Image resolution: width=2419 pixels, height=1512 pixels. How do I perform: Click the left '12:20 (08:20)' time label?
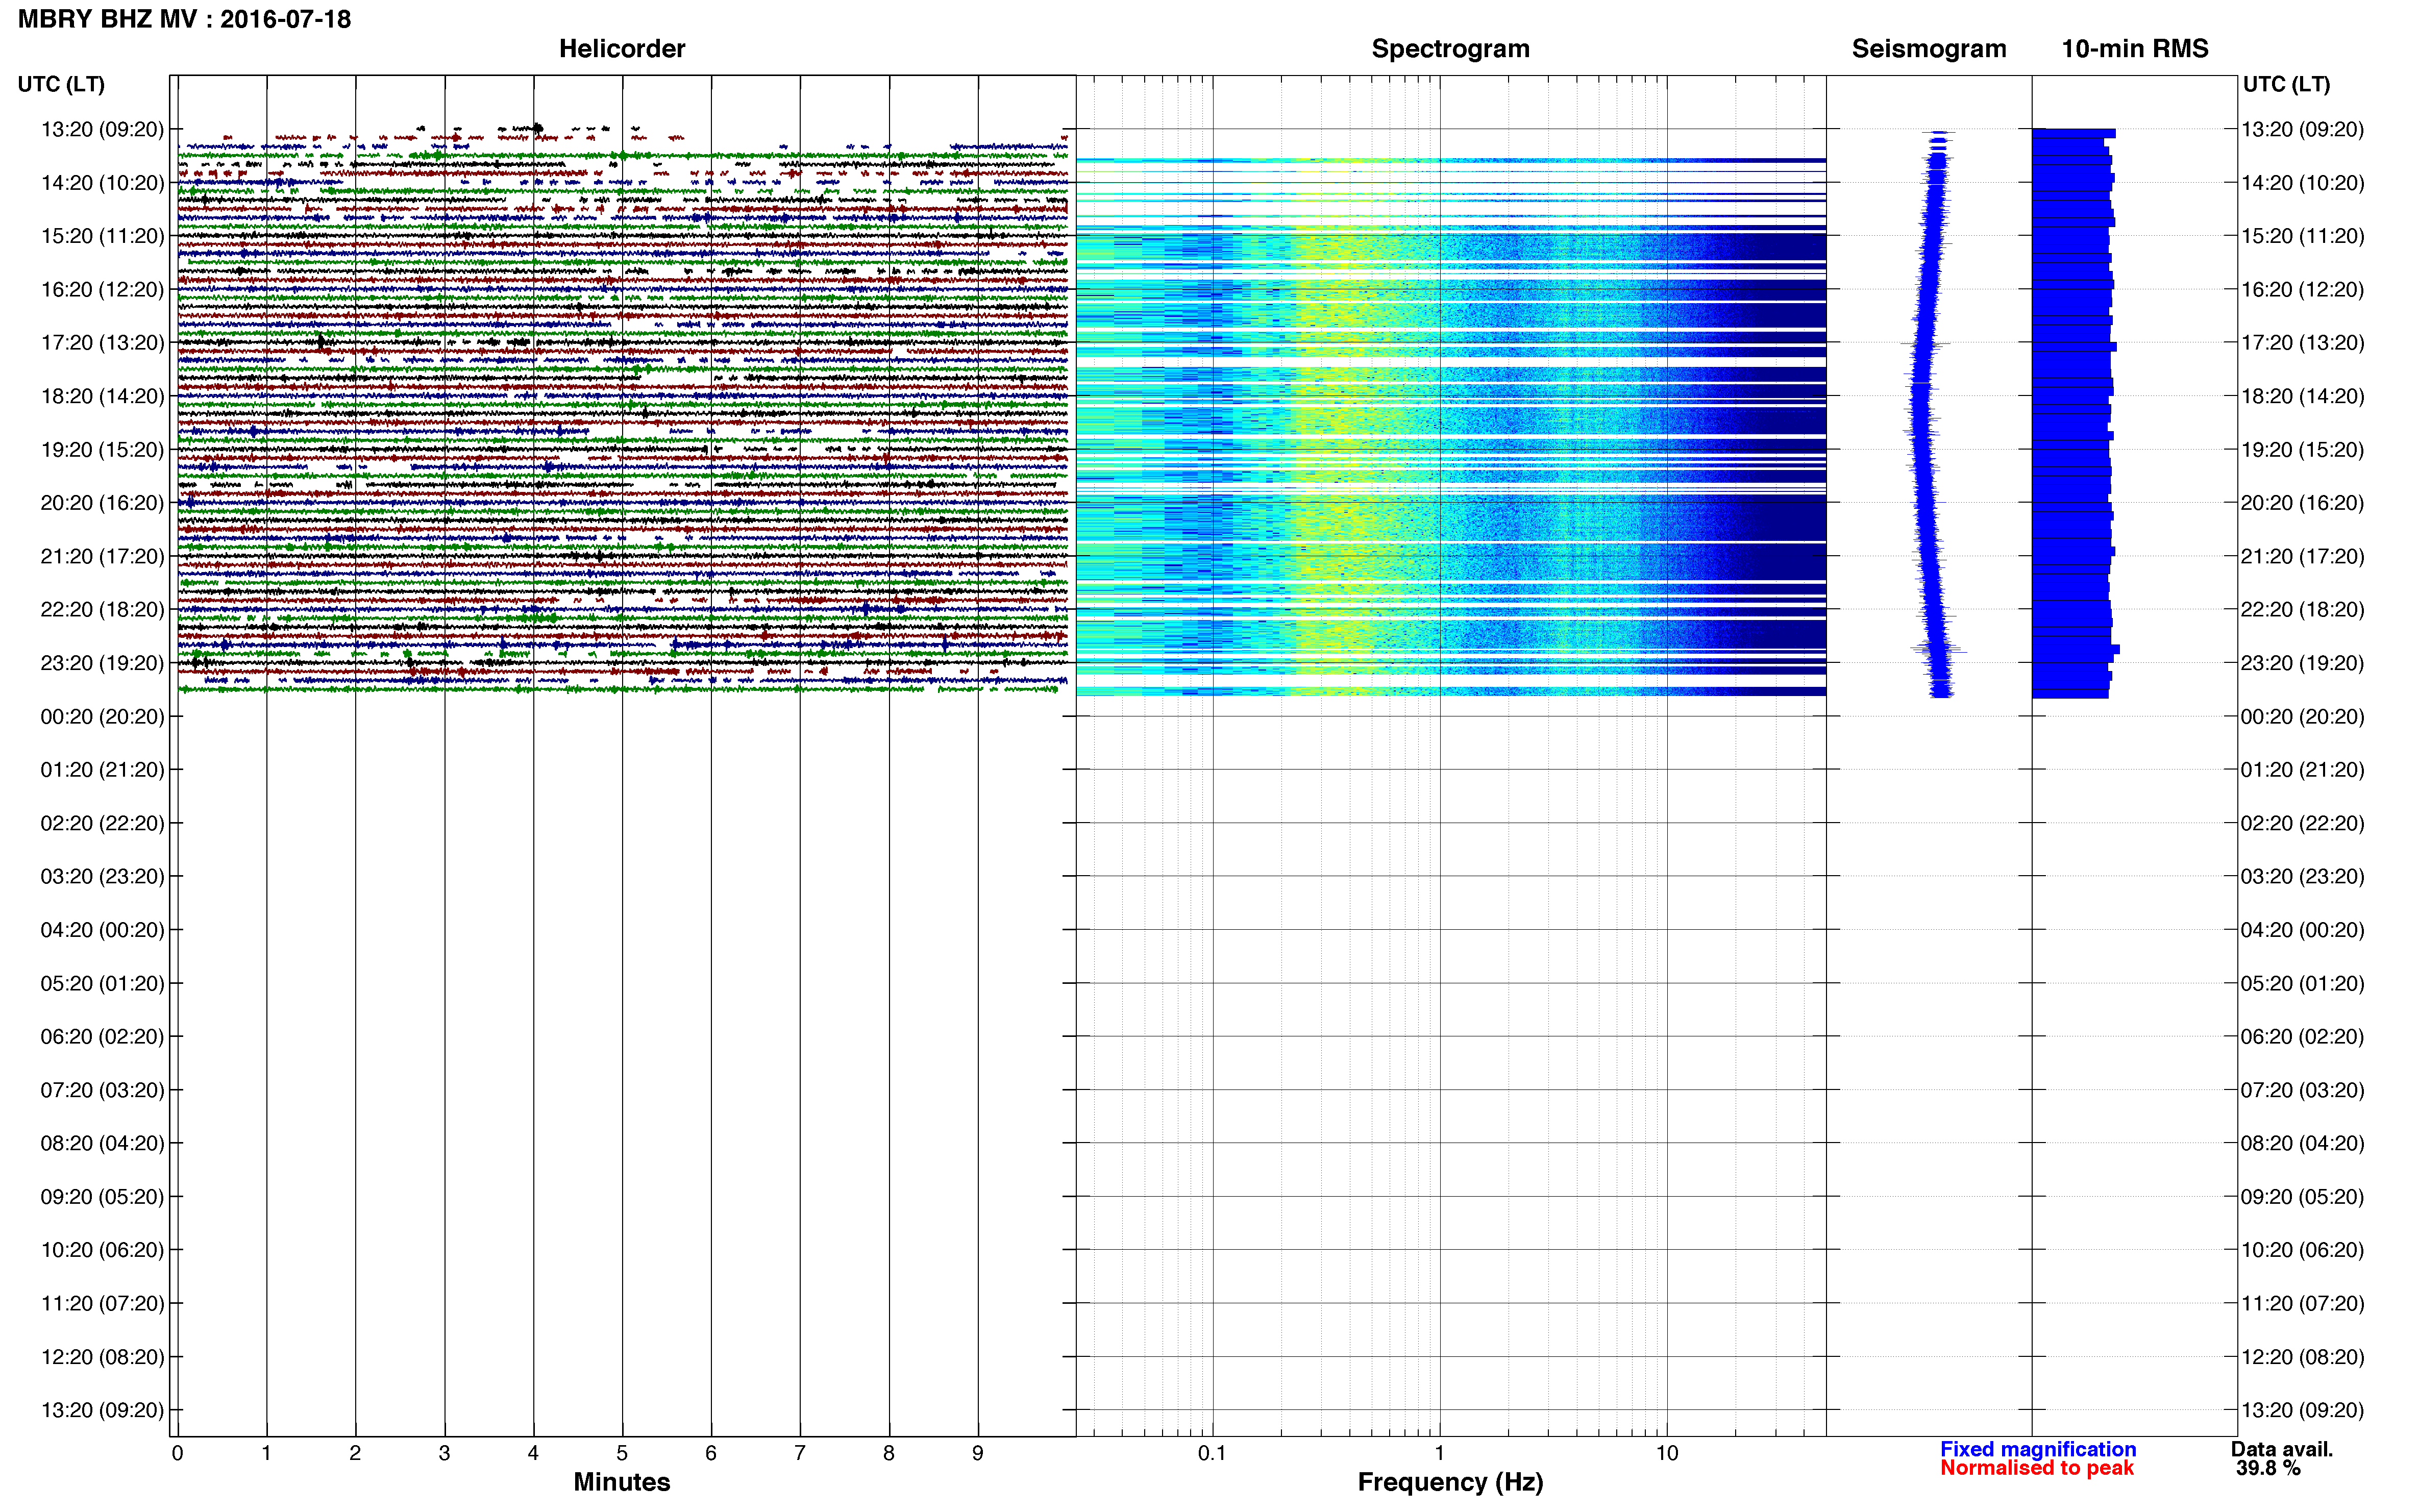coord(102,1357)
